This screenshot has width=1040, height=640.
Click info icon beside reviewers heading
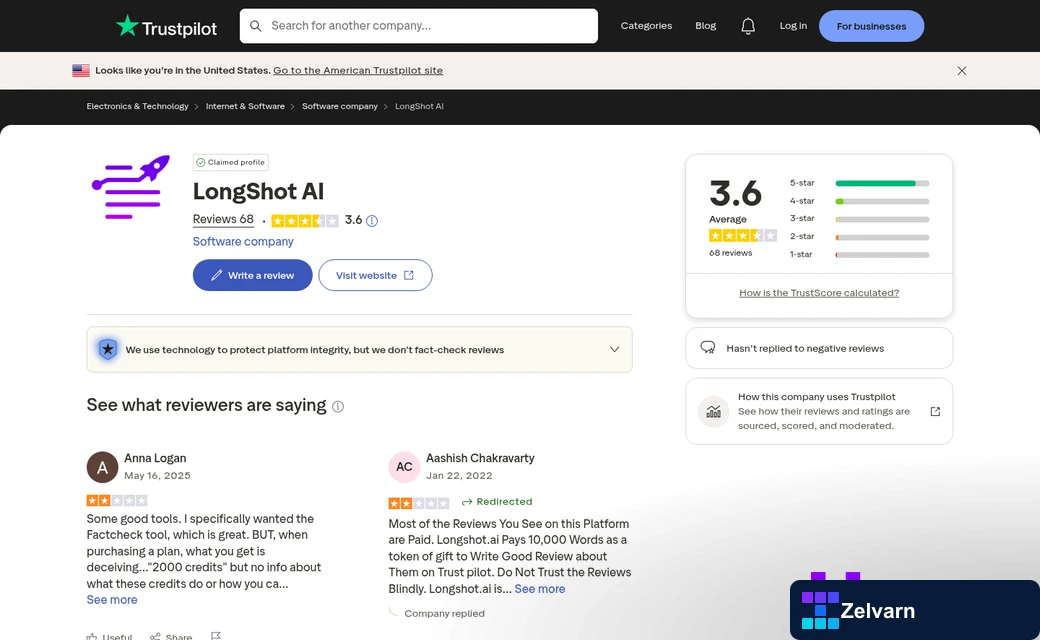(338, 407)
